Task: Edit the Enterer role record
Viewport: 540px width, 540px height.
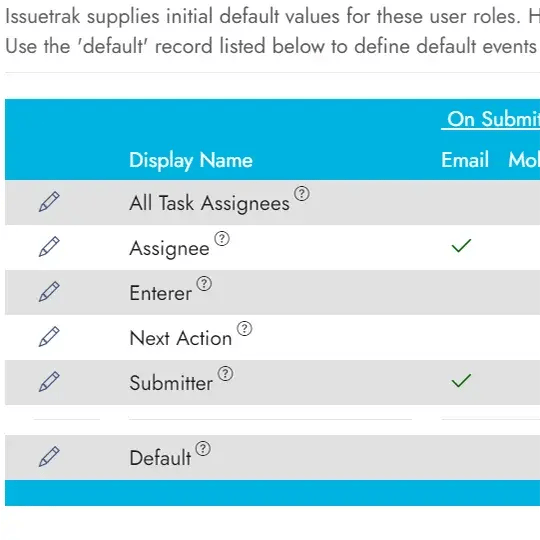Action: click(49, 292)
